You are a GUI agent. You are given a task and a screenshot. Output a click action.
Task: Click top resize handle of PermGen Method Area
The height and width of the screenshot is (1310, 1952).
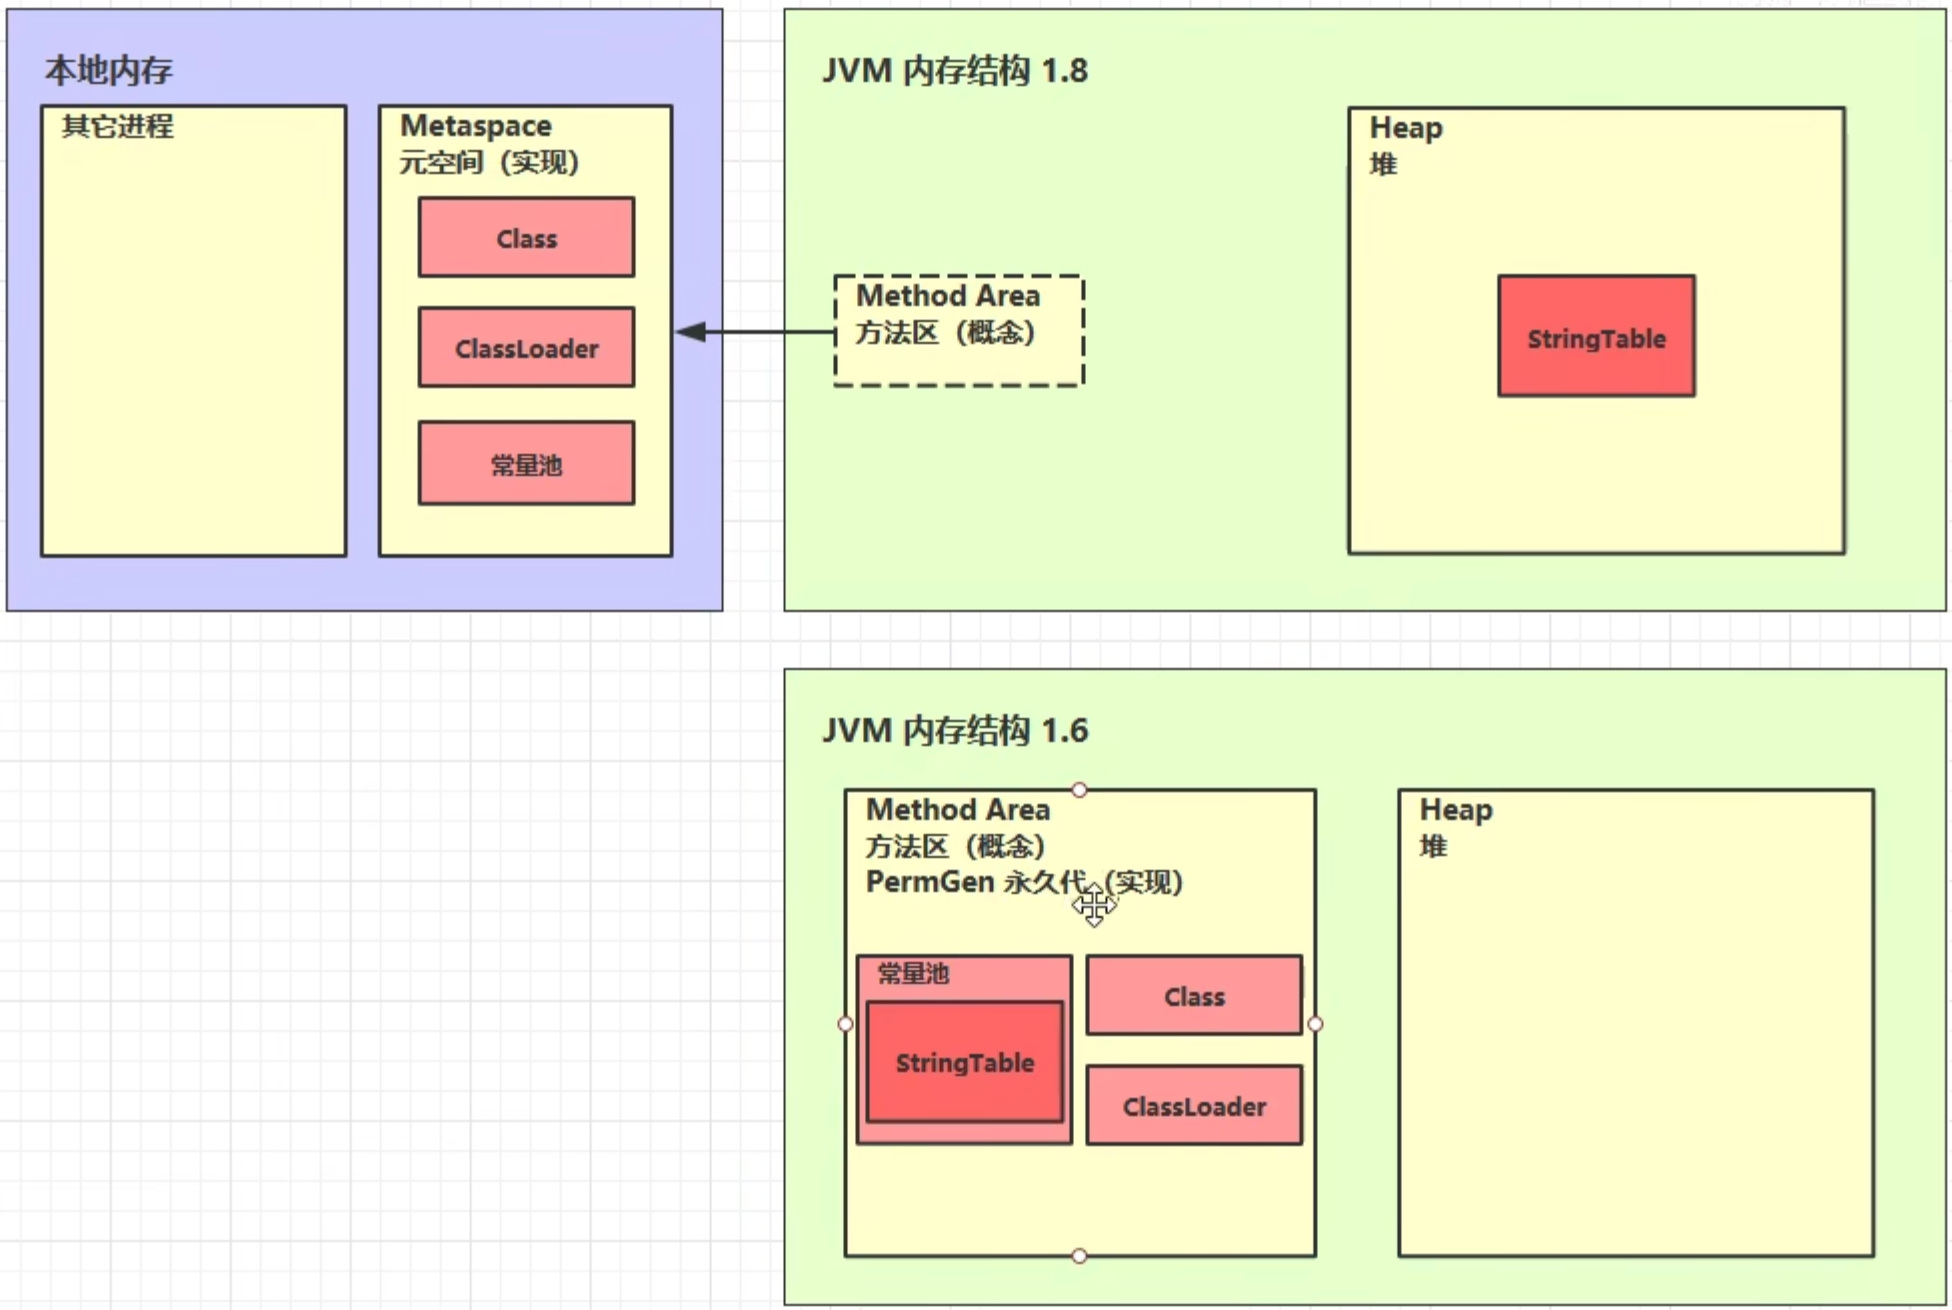click(x=1079, y=790)
